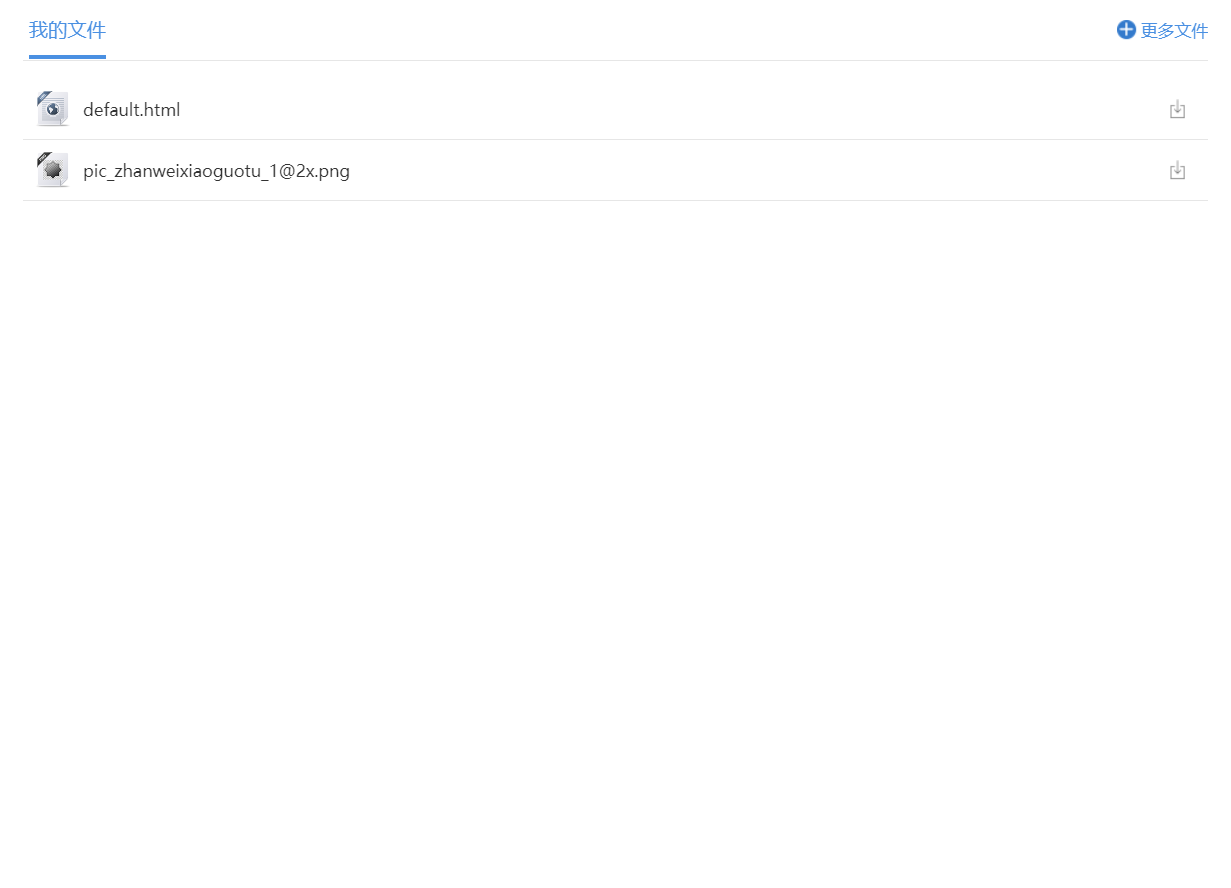Add more files using the 更多文件 text
The image size is (1231, 888).
coord(1174,31)
